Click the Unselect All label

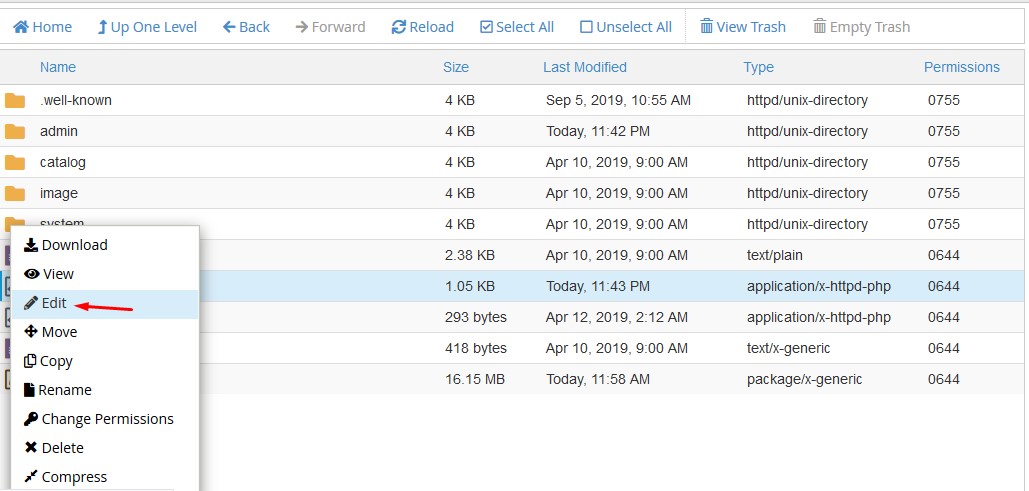tap(634, 27)
